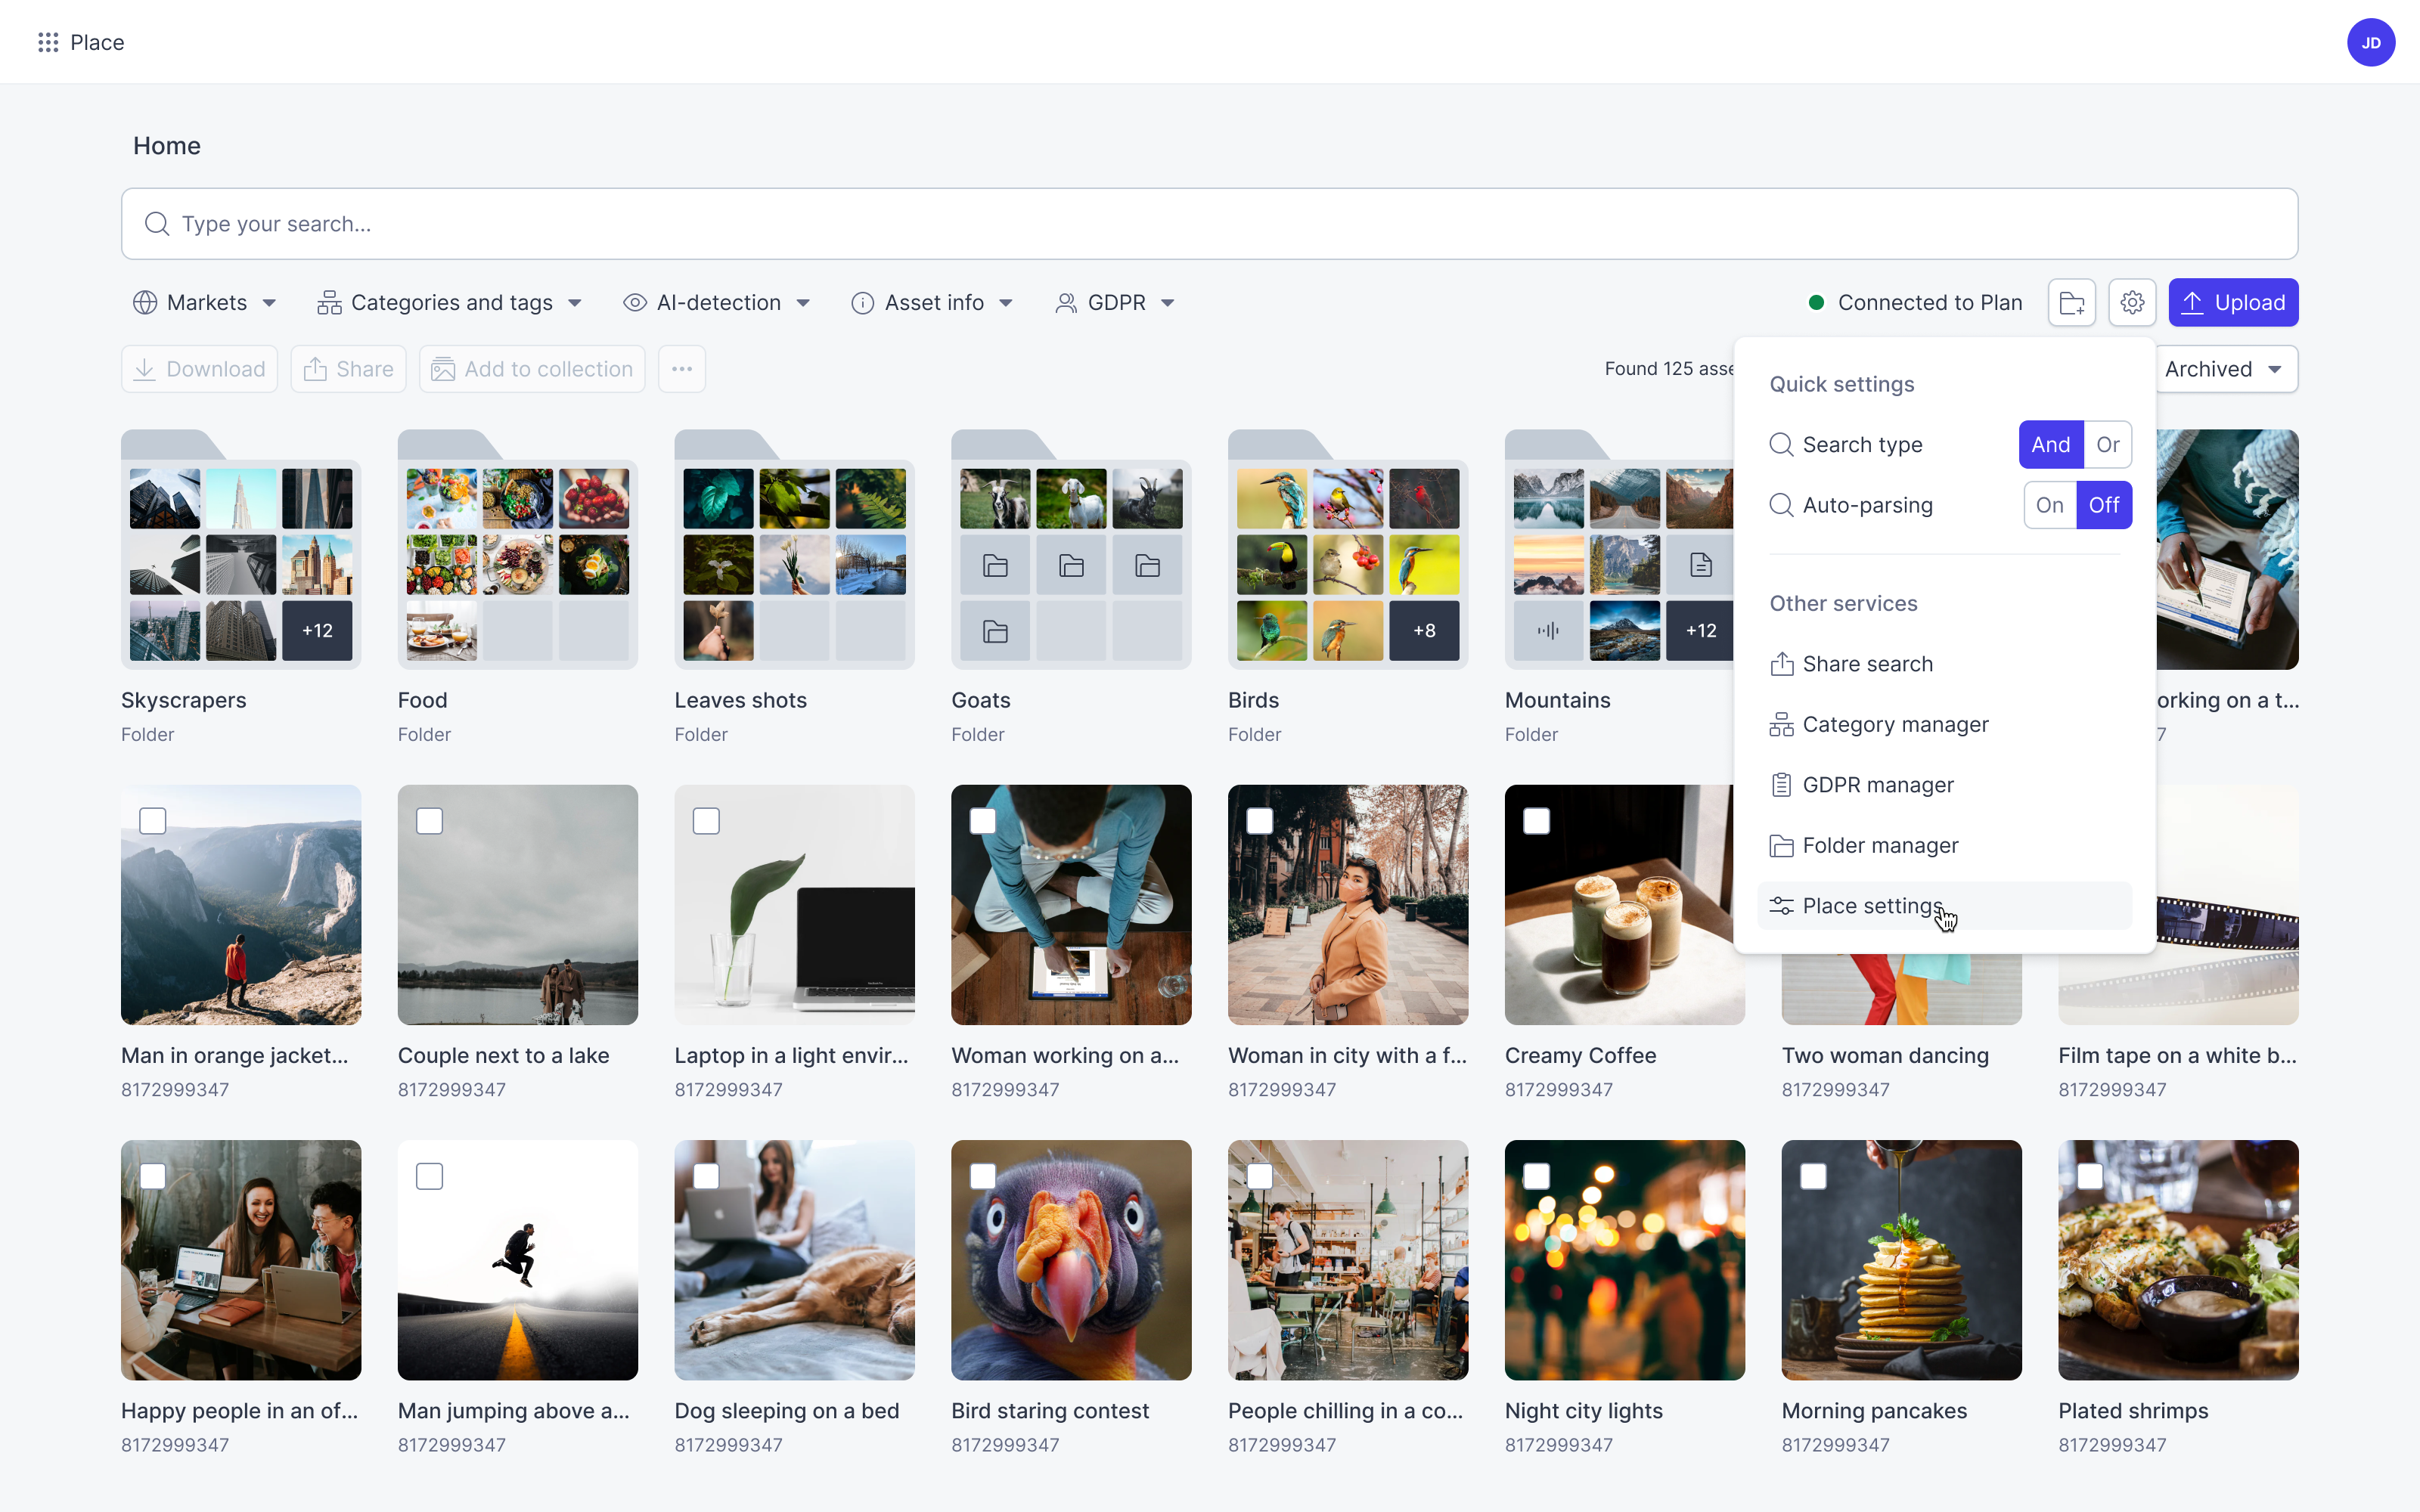Click the green connection status dot

click(x=1816, y=303)
